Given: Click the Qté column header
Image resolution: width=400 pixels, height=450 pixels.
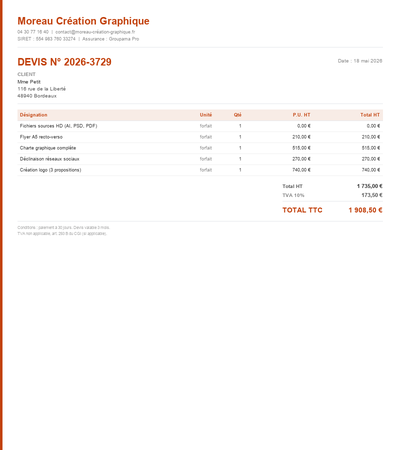Looking at the screenshot, I should 237,115.
